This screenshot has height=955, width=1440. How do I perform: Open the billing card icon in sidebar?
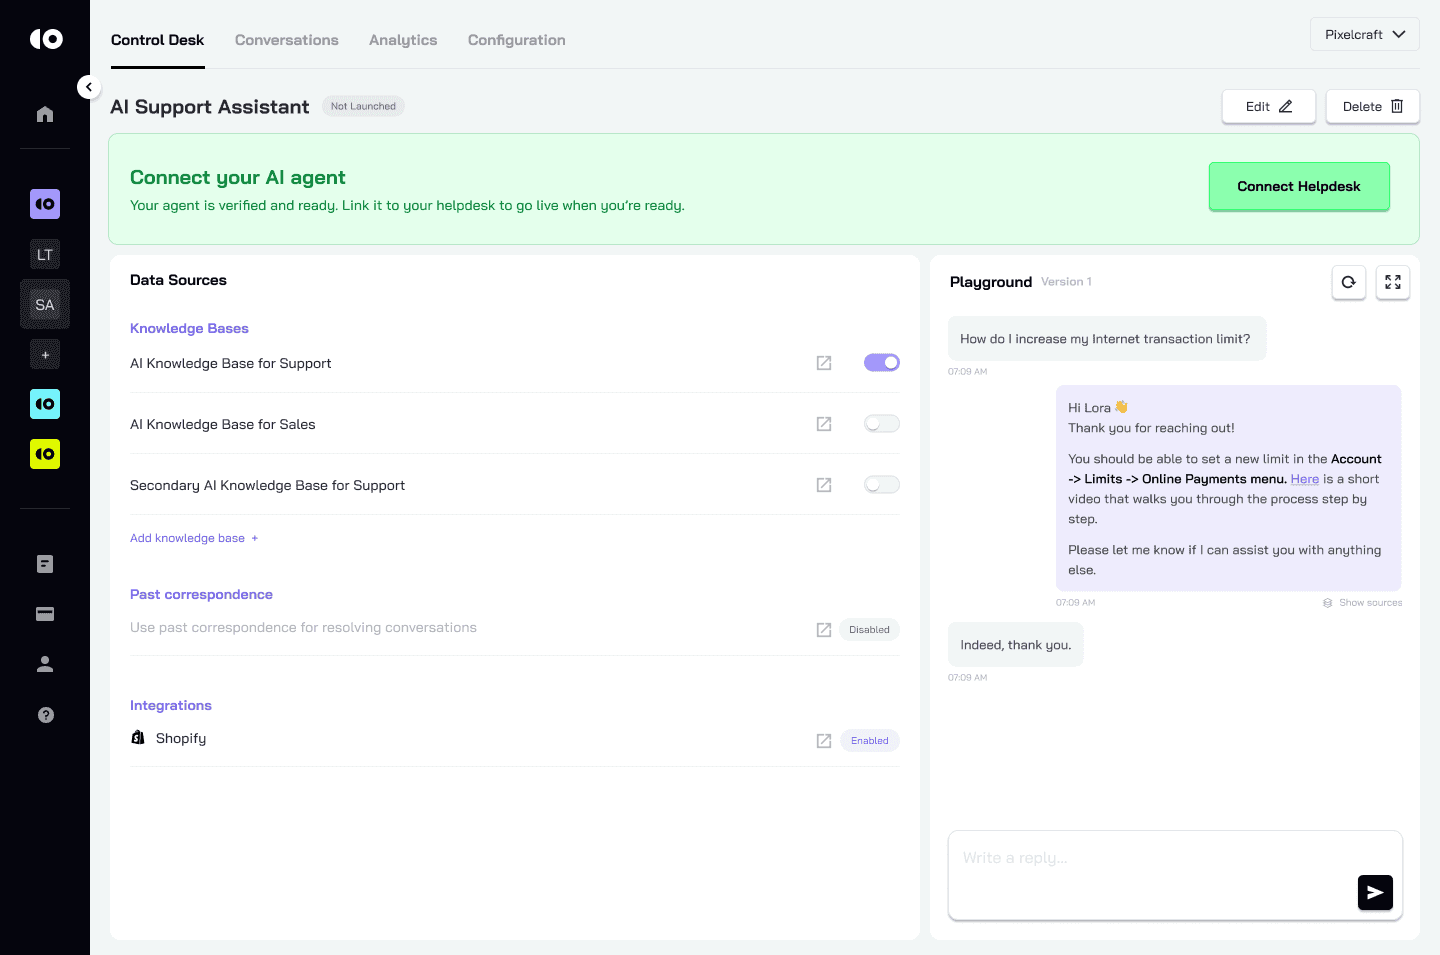pos(45,614)
